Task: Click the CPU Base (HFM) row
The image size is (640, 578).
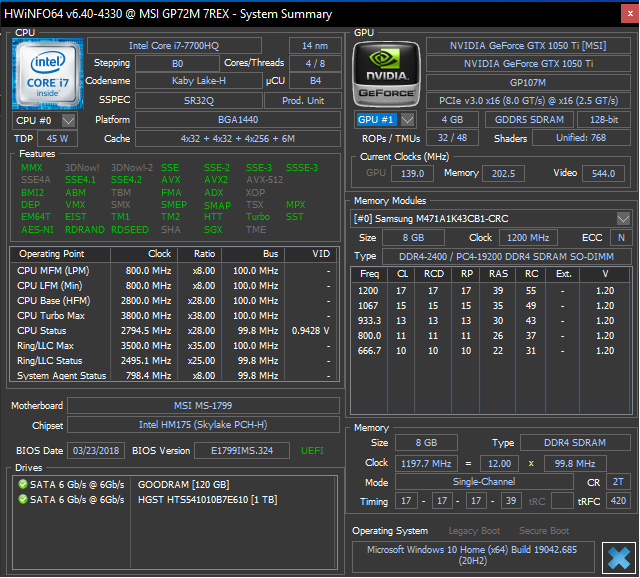Action: 174,301
